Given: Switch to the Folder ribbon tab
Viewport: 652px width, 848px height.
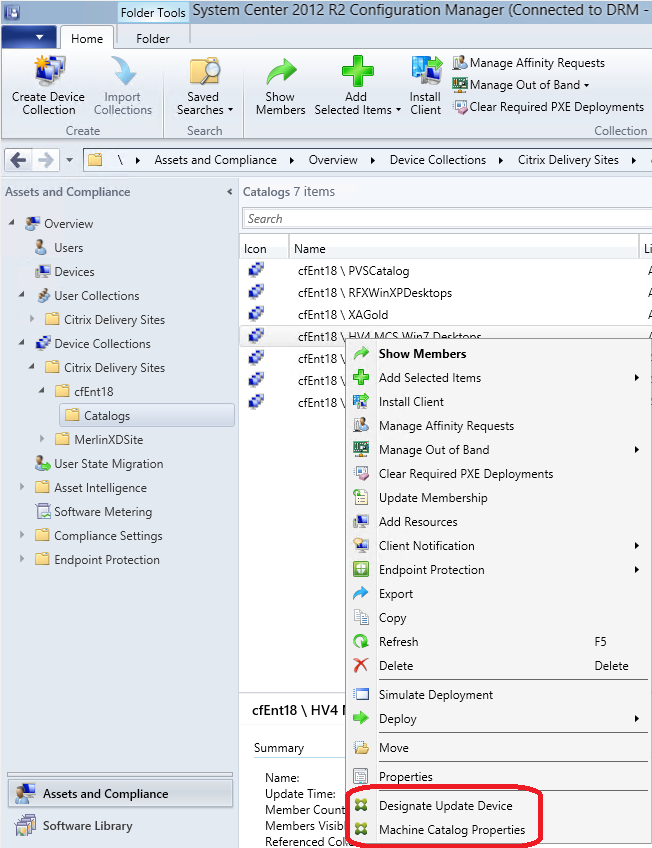Looking at the screenshot, I should tap(153, 39).
